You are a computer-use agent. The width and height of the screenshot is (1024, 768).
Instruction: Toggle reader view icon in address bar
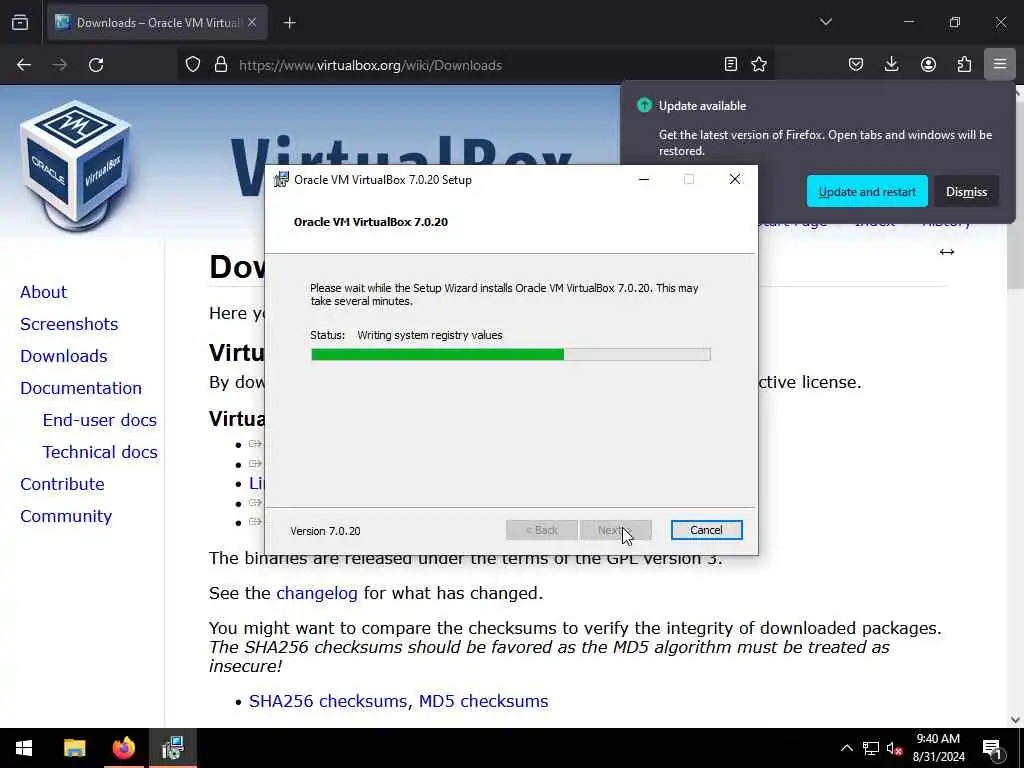731,64
